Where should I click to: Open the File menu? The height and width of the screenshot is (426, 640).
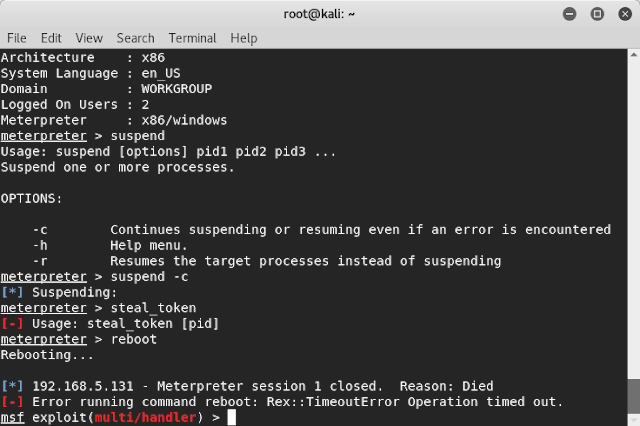pyautogui.click(x=16, y=38)
